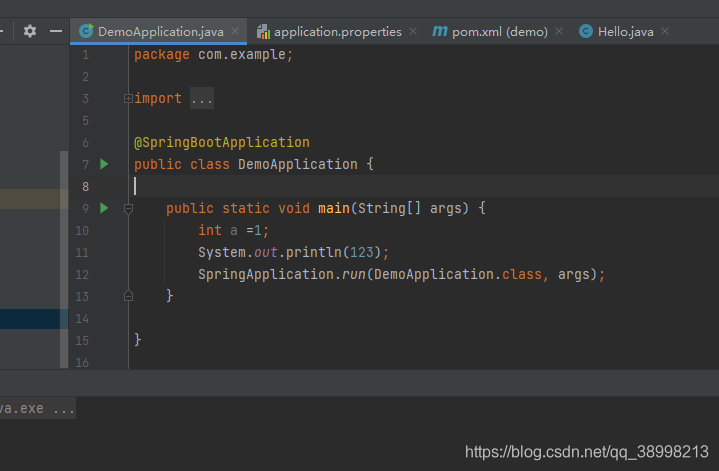Screen dimensions: 719x471
Task: Click the 'run' call of SpringApplication
Action: (354, 275)
